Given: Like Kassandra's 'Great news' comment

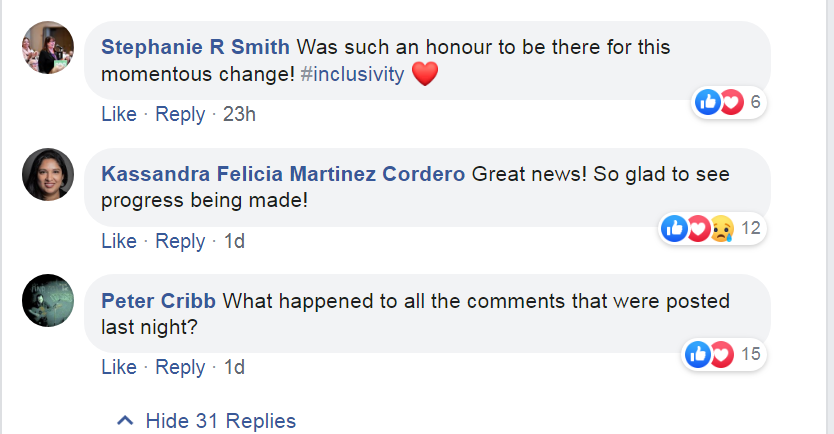Looking at the screenshot, I should tap(118, 241).
